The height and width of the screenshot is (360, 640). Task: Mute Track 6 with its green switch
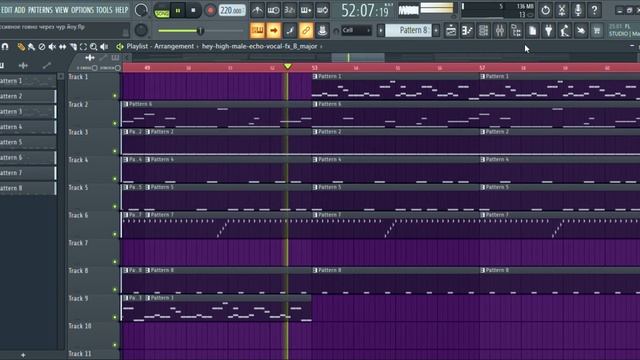click(115, 234)
